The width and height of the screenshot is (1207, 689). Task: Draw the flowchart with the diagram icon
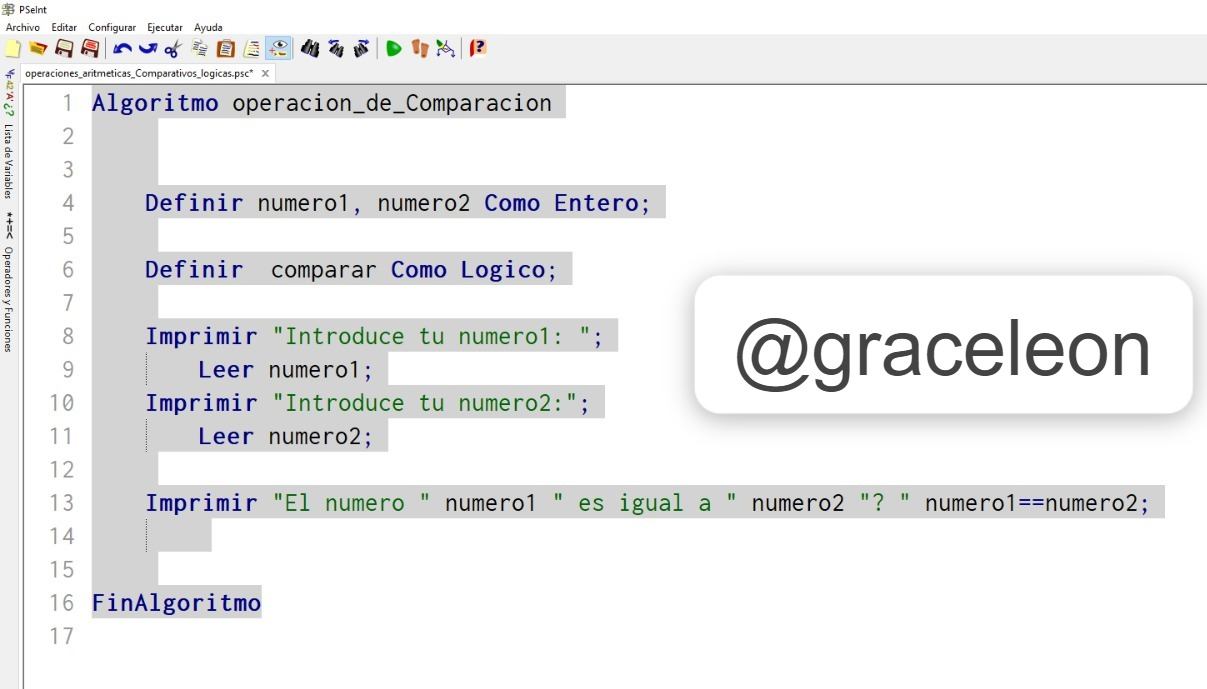[446, 48]
